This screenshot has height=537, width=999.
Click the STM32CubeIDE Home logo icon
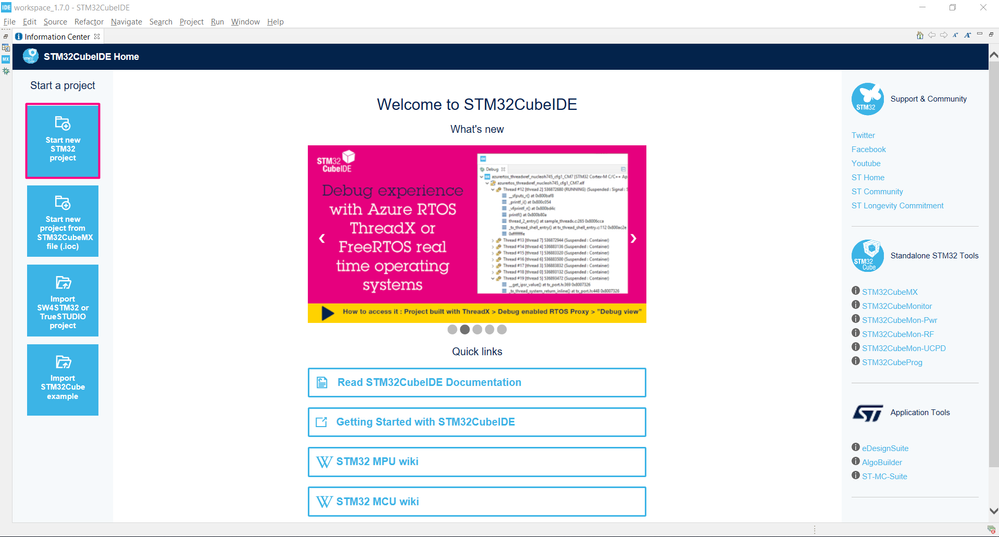pyautogui.click(x=31, y=56)
